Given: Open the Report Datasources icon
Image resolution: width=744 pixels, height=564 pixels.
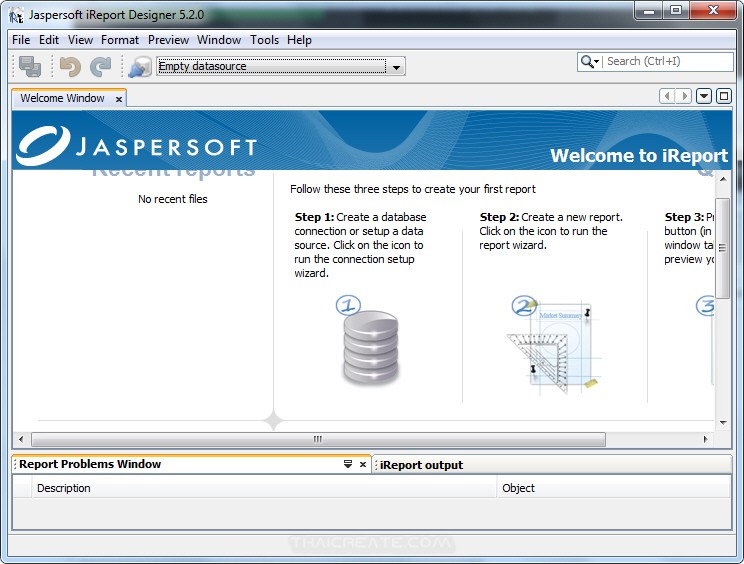Looking at the screenshot, I should pyautogui.click(x=140, y=66).
